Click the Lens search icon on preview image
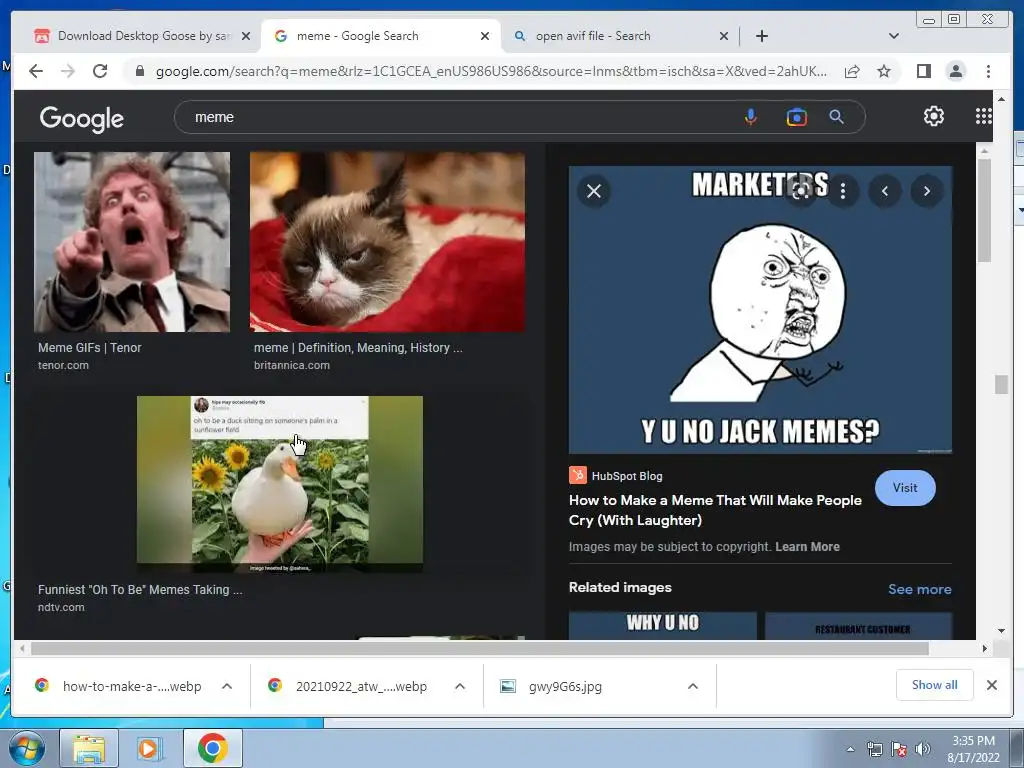 (x=801, y=191)
